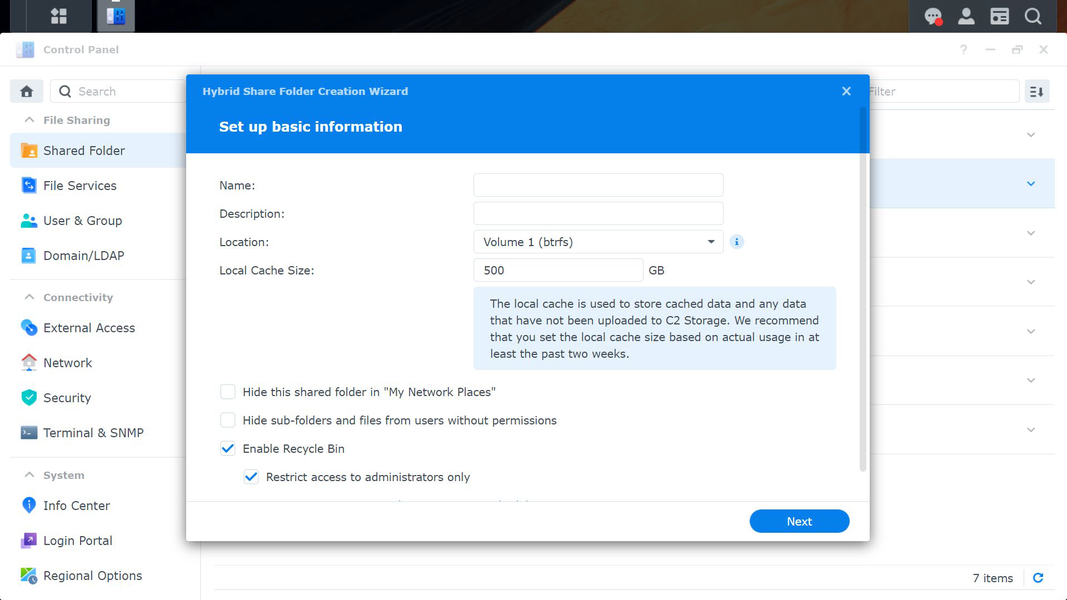Expand the seventh shared folder row chevron

[1031, 430]
